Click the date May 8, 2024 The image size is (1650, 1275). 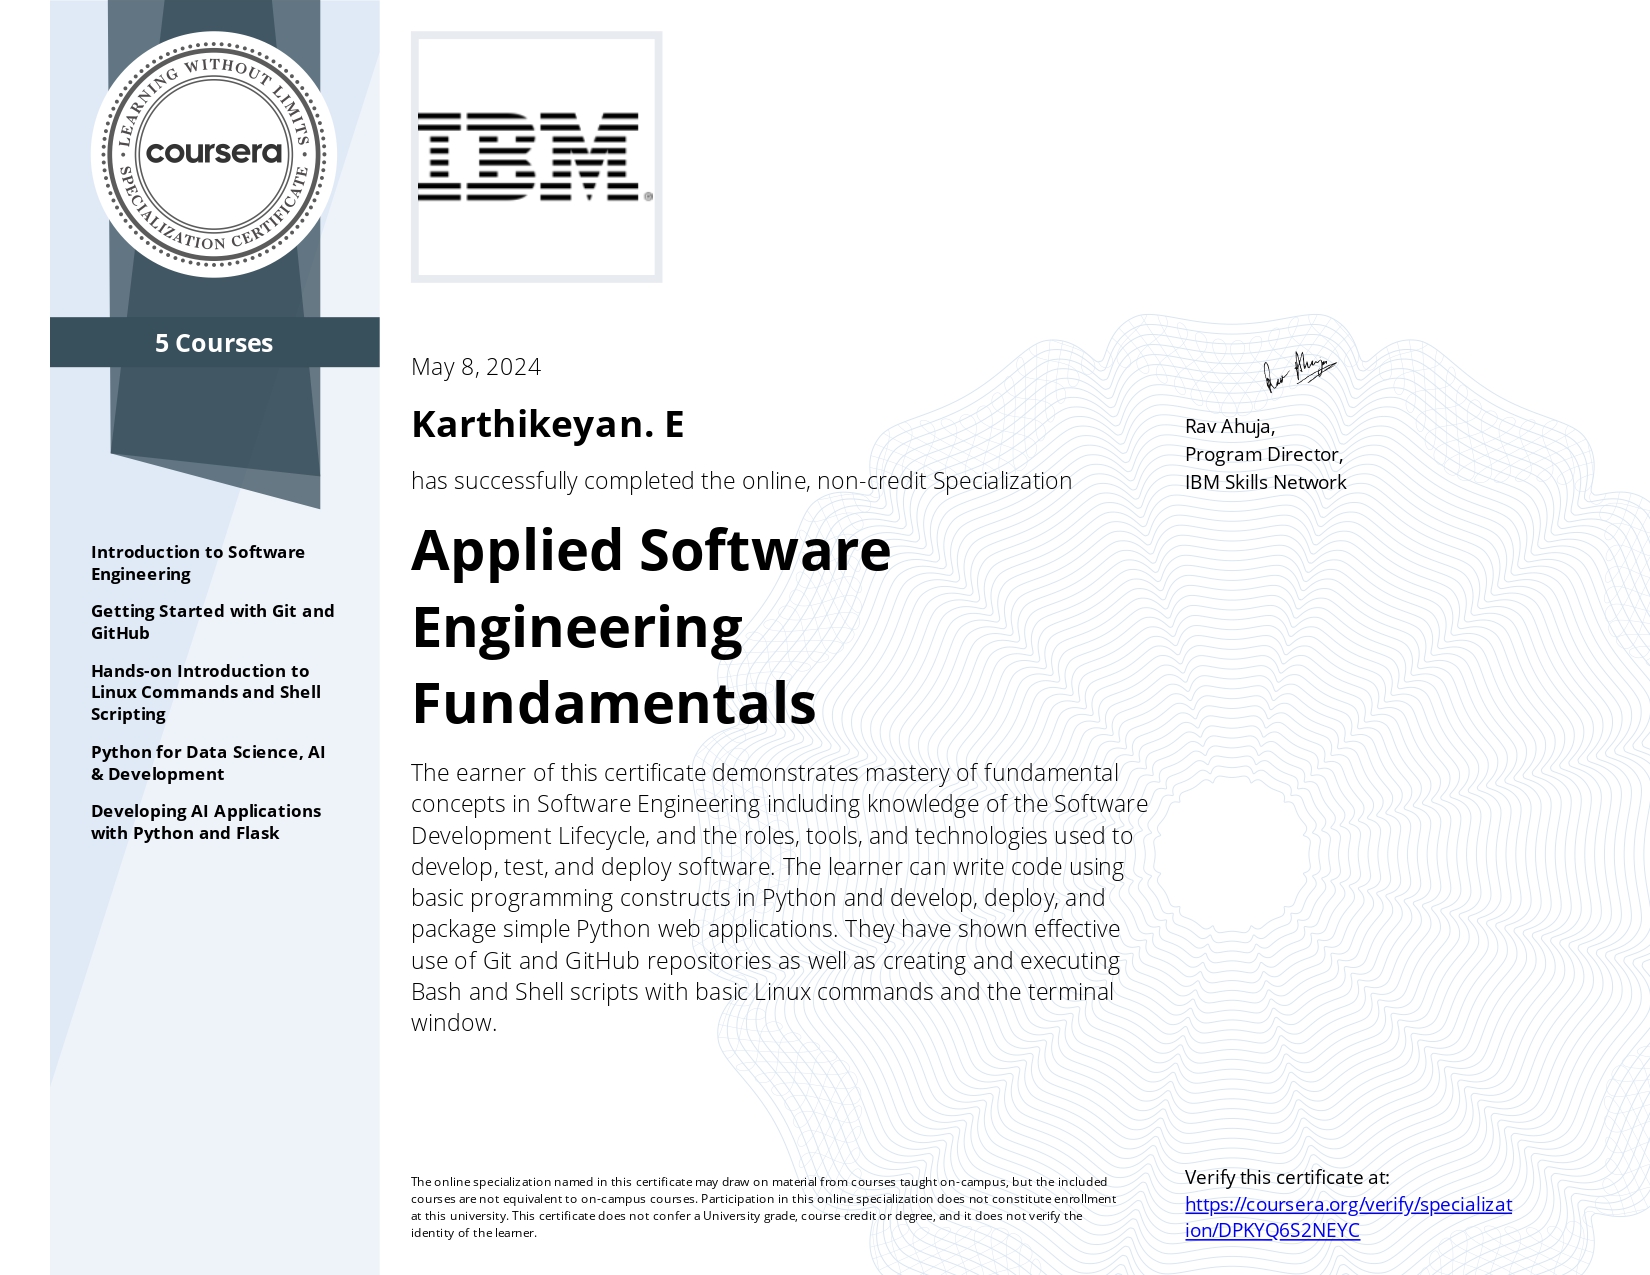coord(476,367)
